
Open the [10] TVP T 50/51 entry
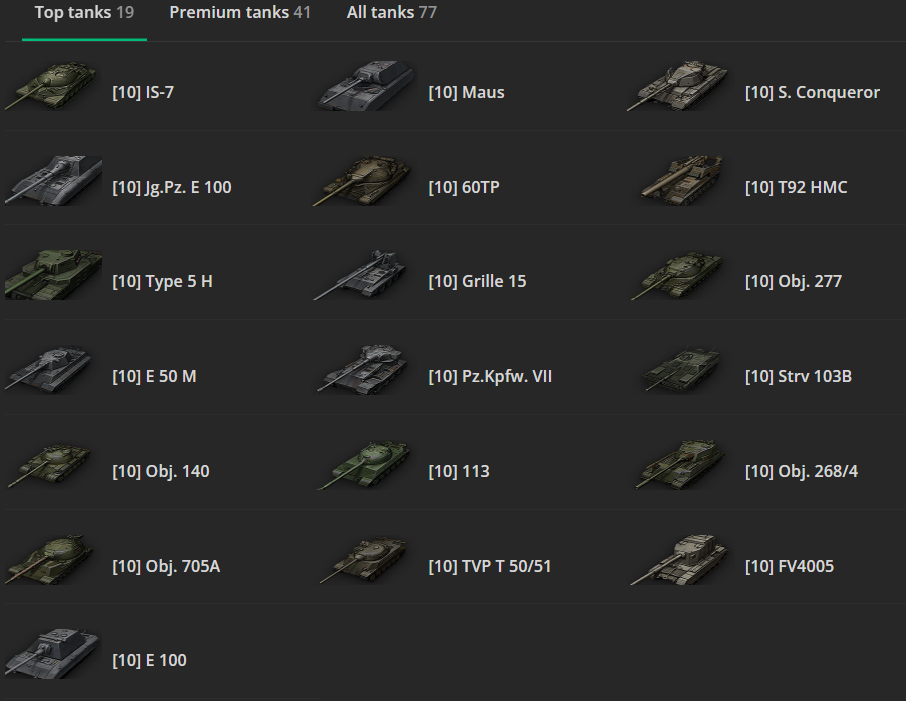pyautogui.click(x=489, y=566)
